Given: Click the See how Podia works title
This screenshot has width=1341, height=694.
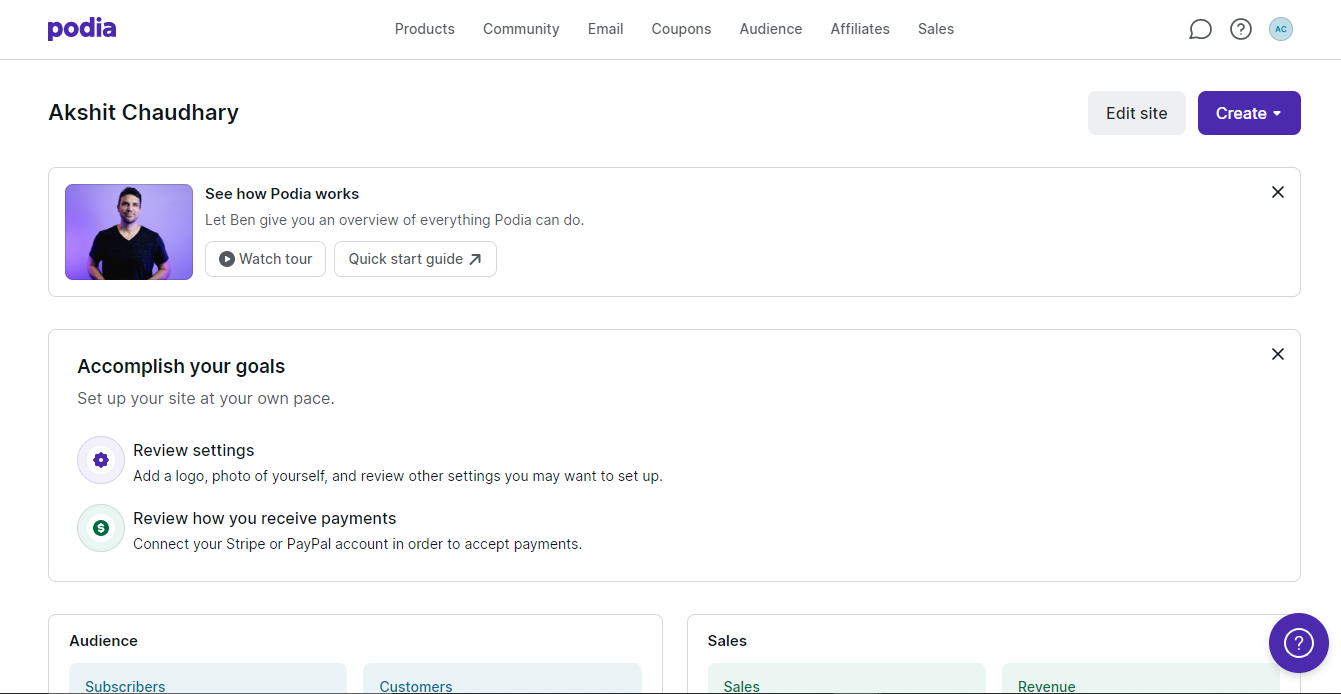Looking at the screenshot, I should click(x=282, y=194).
